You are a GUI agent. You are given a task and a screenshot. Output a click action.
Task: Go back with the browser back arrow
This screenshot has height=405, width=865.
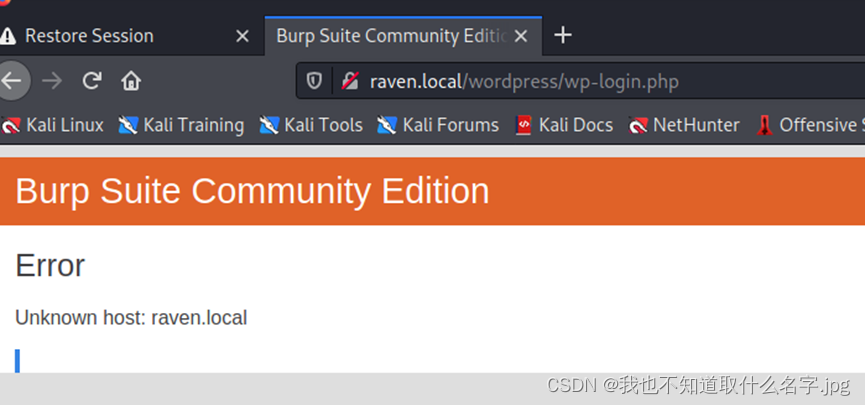[x=11, y=81]
